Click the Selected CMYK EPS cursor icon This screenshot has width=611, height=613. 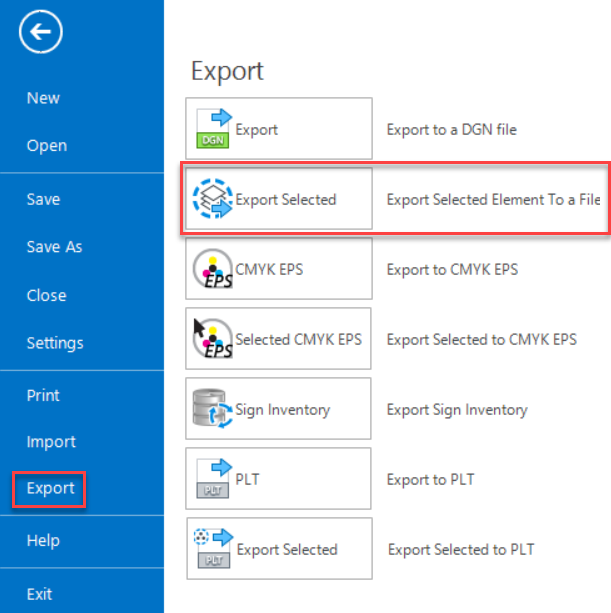point(212,339)
